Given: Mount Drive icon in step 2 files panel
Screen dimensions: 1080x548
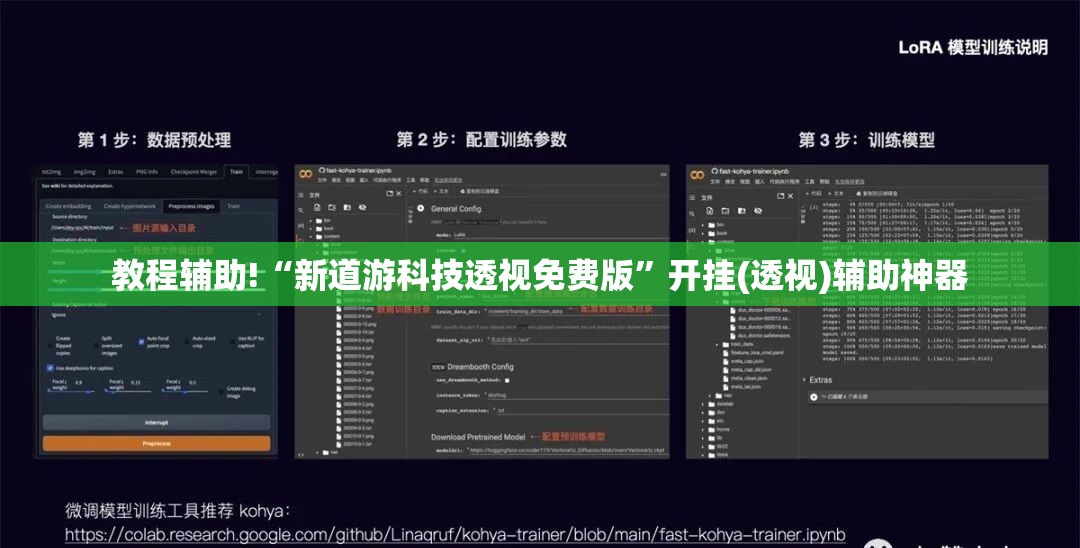Looking at the screenshot, I should (x=348, y=208).
